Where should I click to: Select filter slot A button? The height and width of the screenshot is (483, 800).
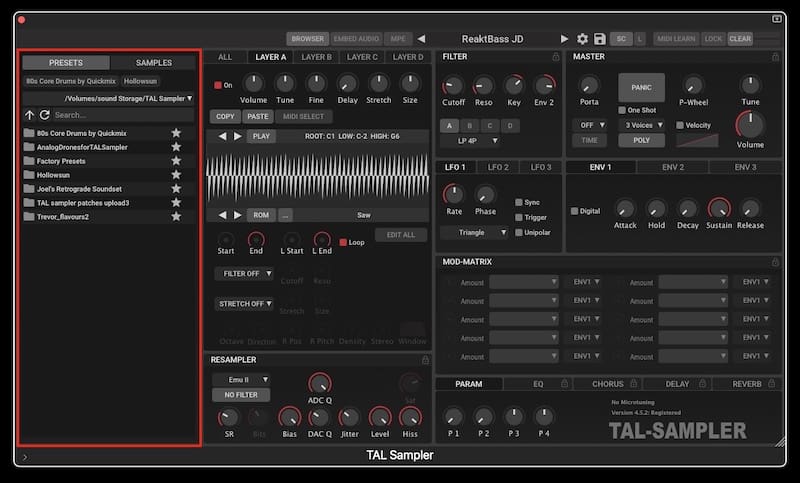[449, 125]
